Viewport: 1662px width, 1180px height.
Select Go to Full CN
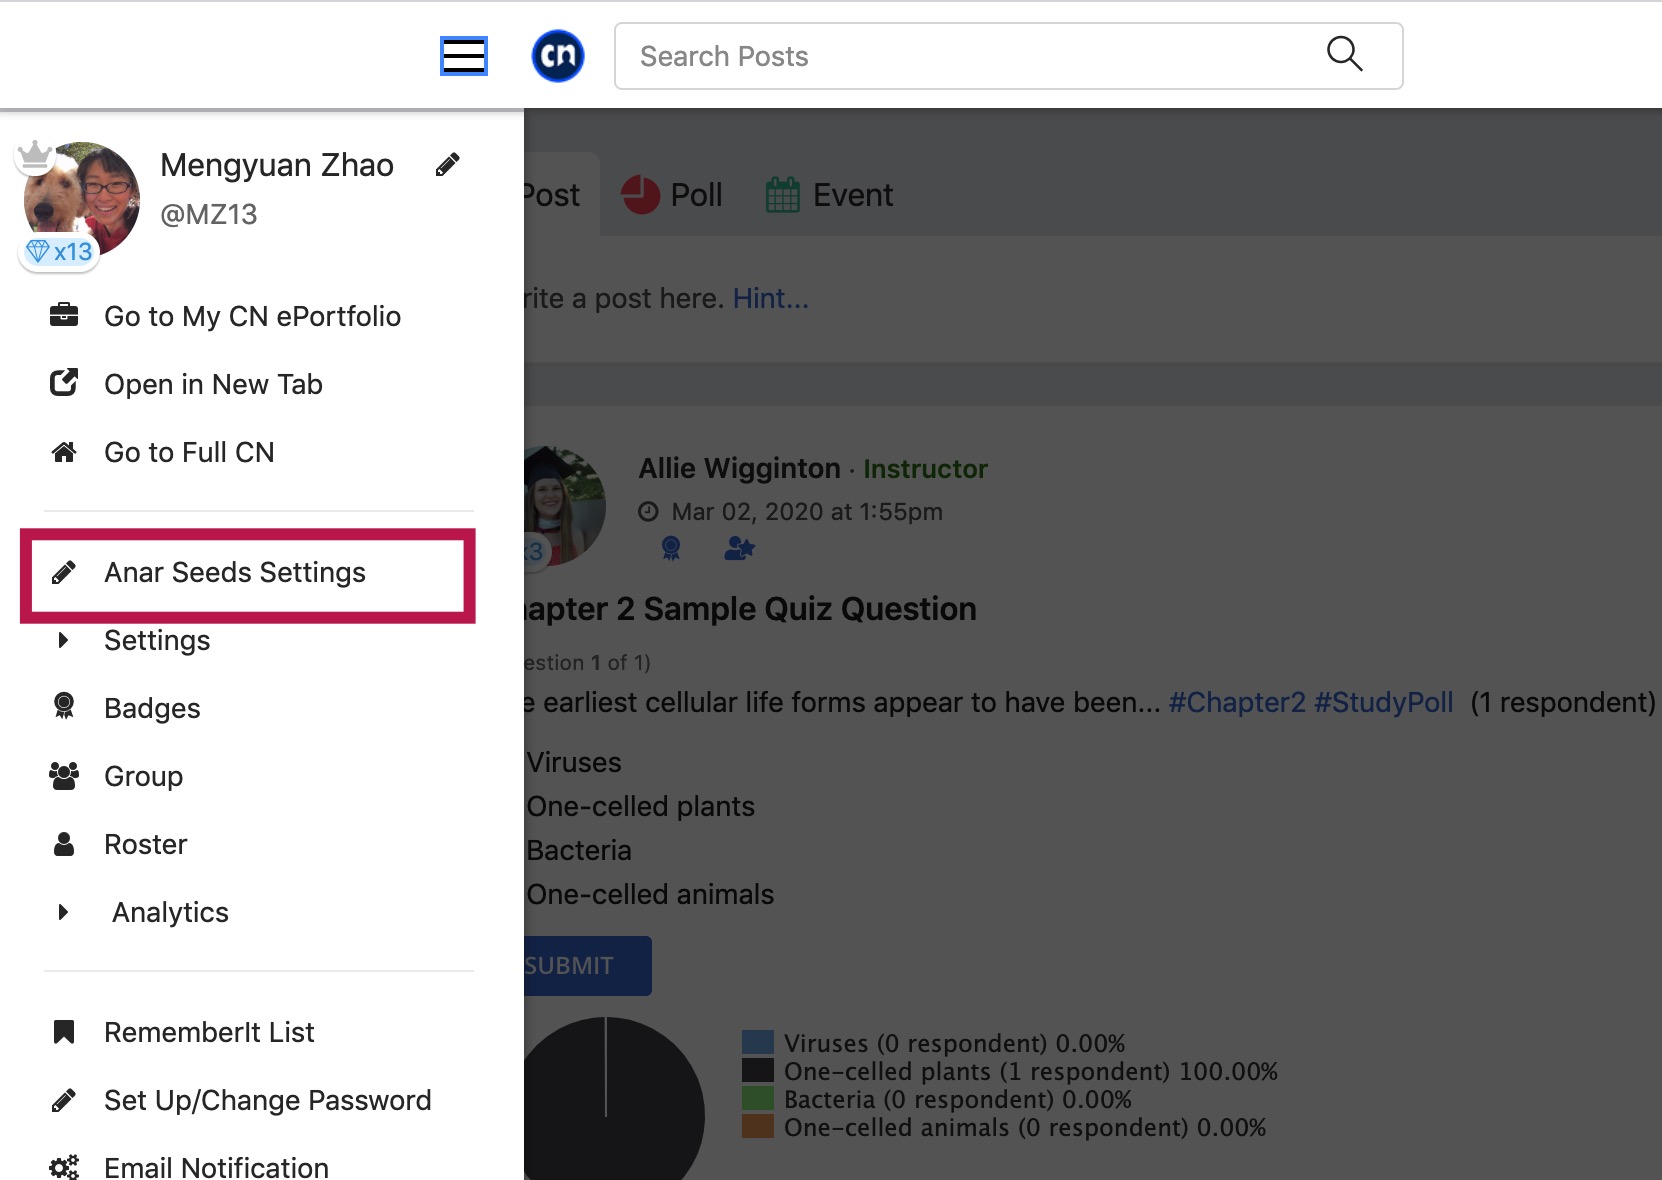pos(189,452)
